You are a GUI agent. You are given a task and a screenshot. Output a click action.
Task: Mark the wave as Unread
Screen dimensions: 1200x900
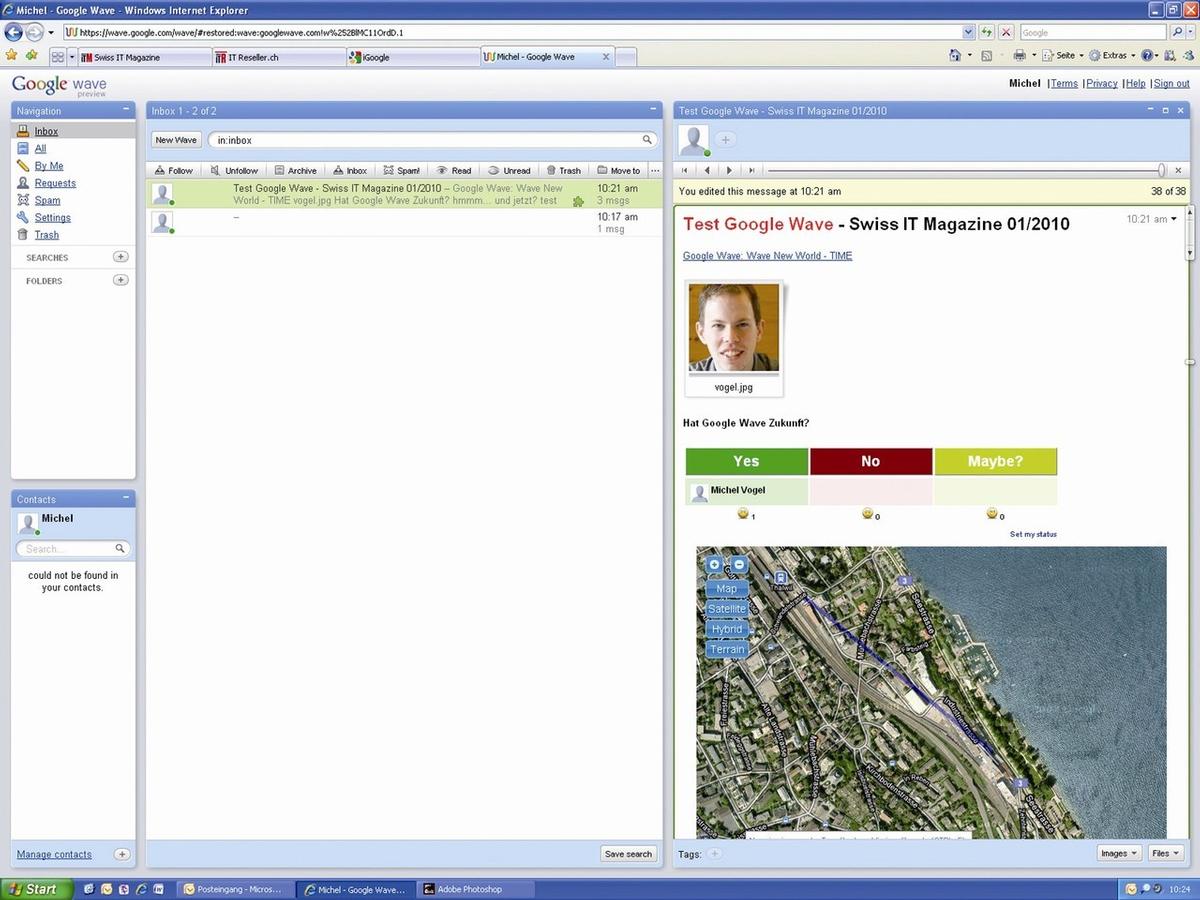click(509, 171)
